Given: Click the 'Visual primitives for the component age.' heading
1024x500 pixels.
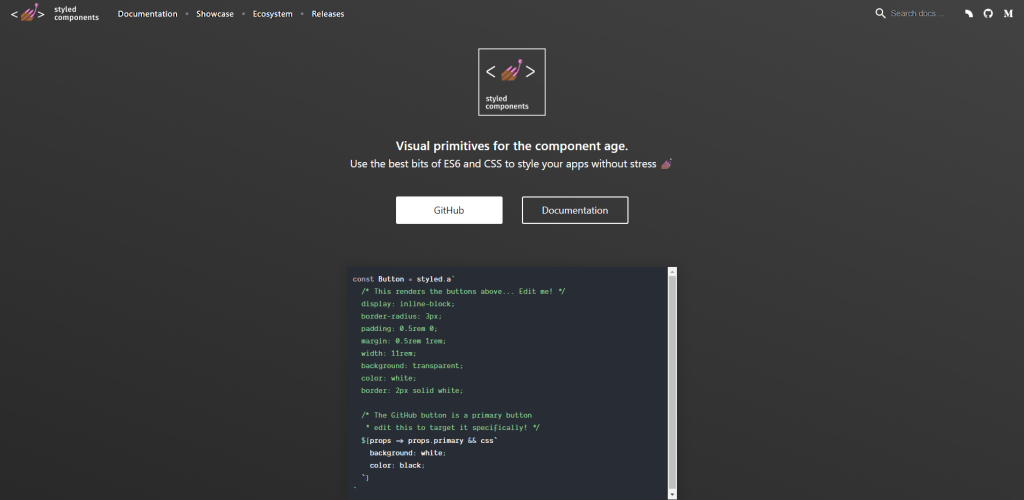Looking at the screenshot, I should click(511, 146).
